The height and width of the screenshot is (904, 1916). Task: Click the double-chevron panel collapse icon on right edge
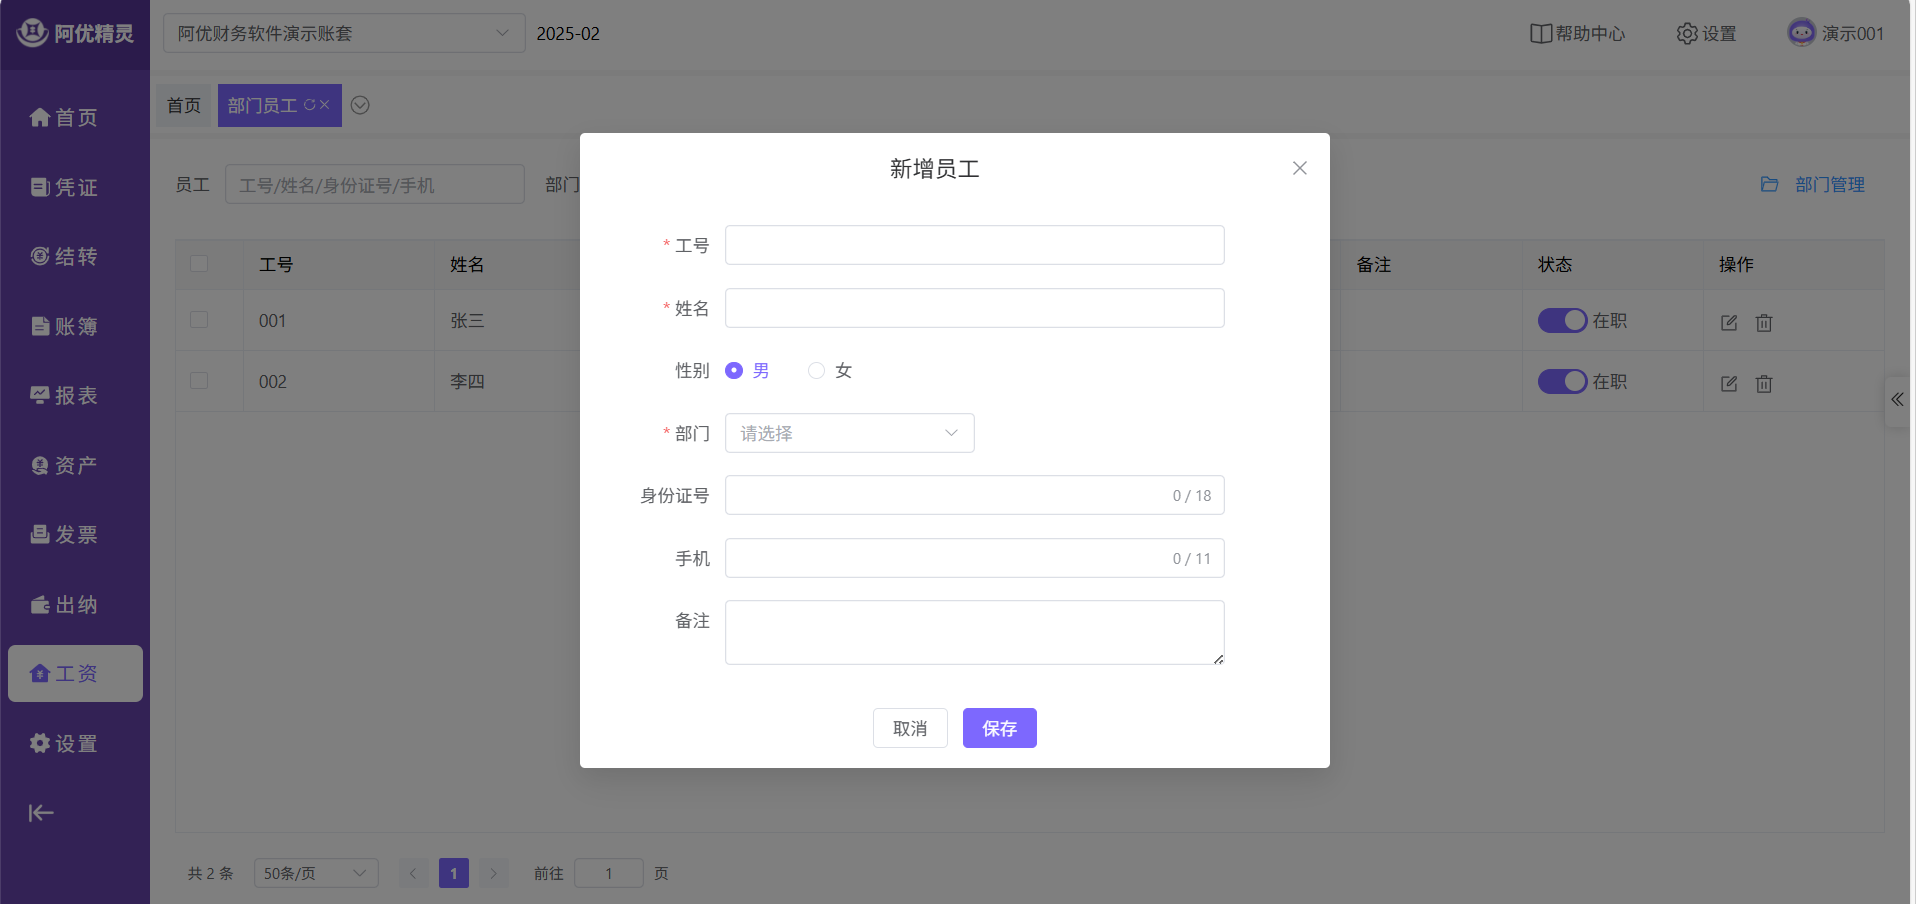point(1897,399)
